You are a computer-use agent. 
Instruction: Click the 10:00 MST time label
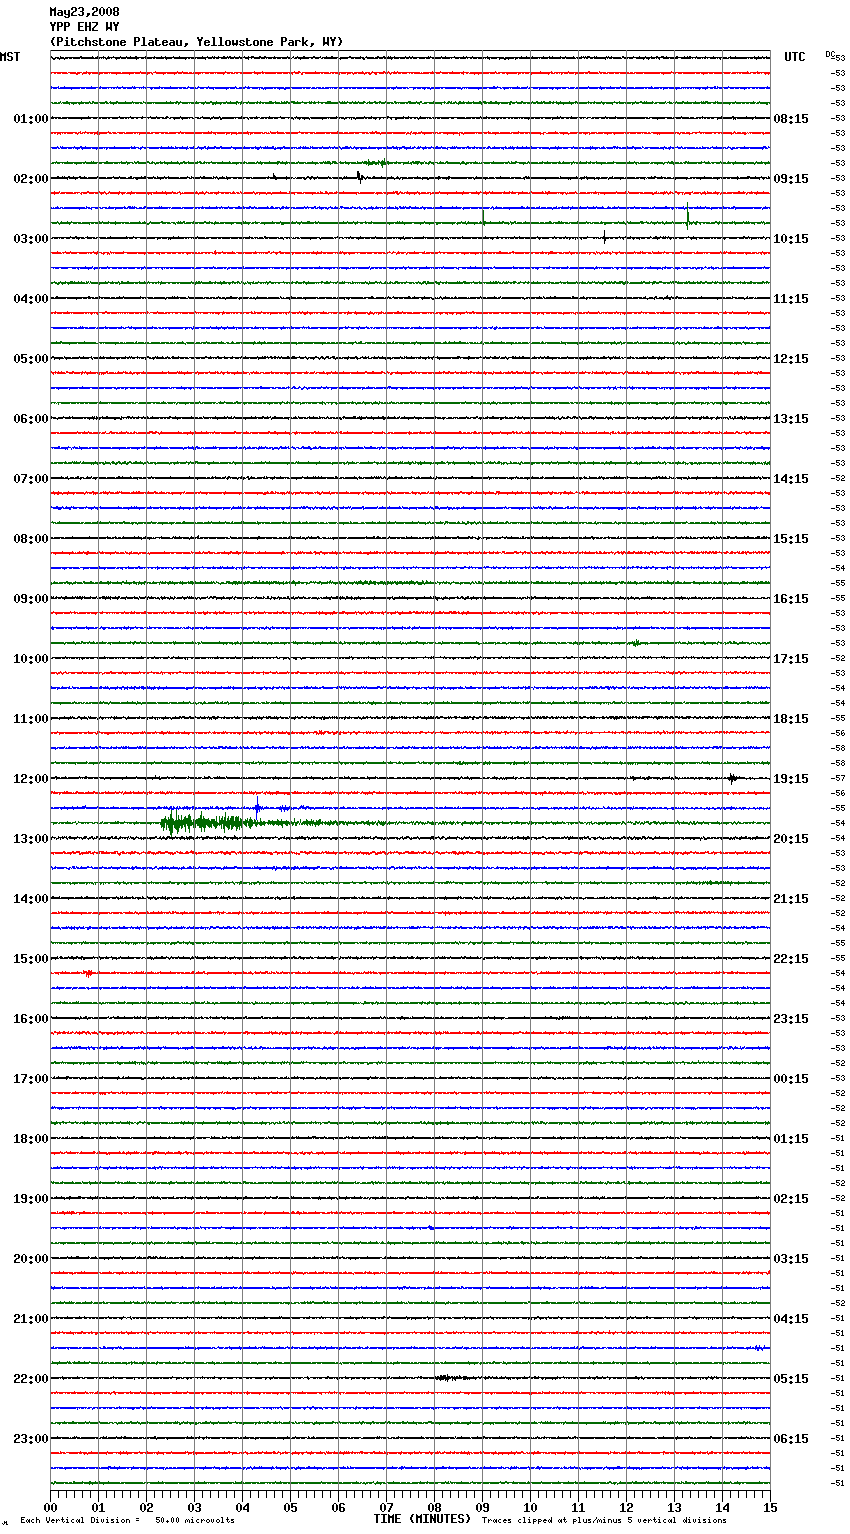[30, 659]
